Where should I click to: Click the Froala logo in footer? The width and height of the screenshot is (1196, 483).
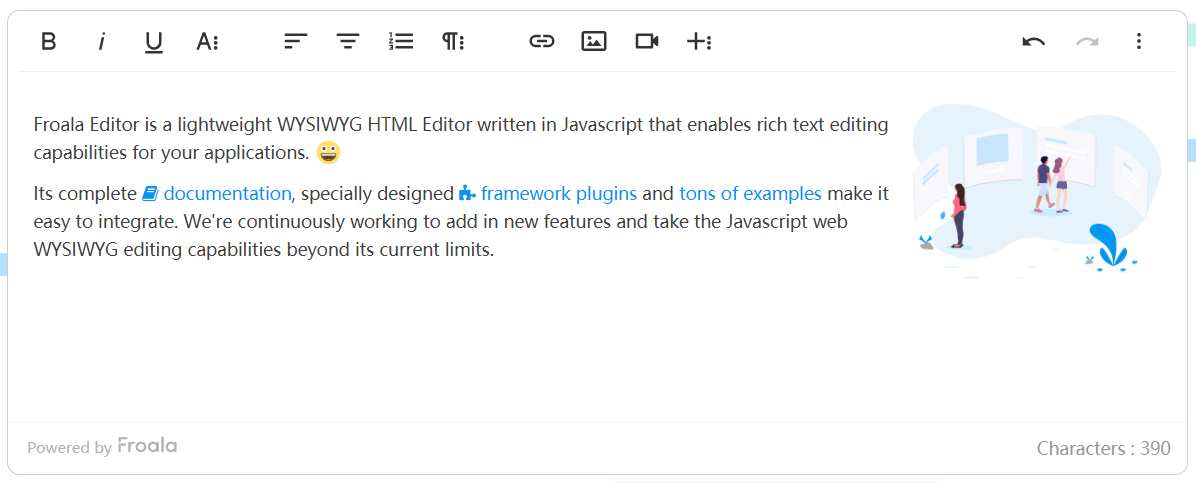tap(147, 446)
